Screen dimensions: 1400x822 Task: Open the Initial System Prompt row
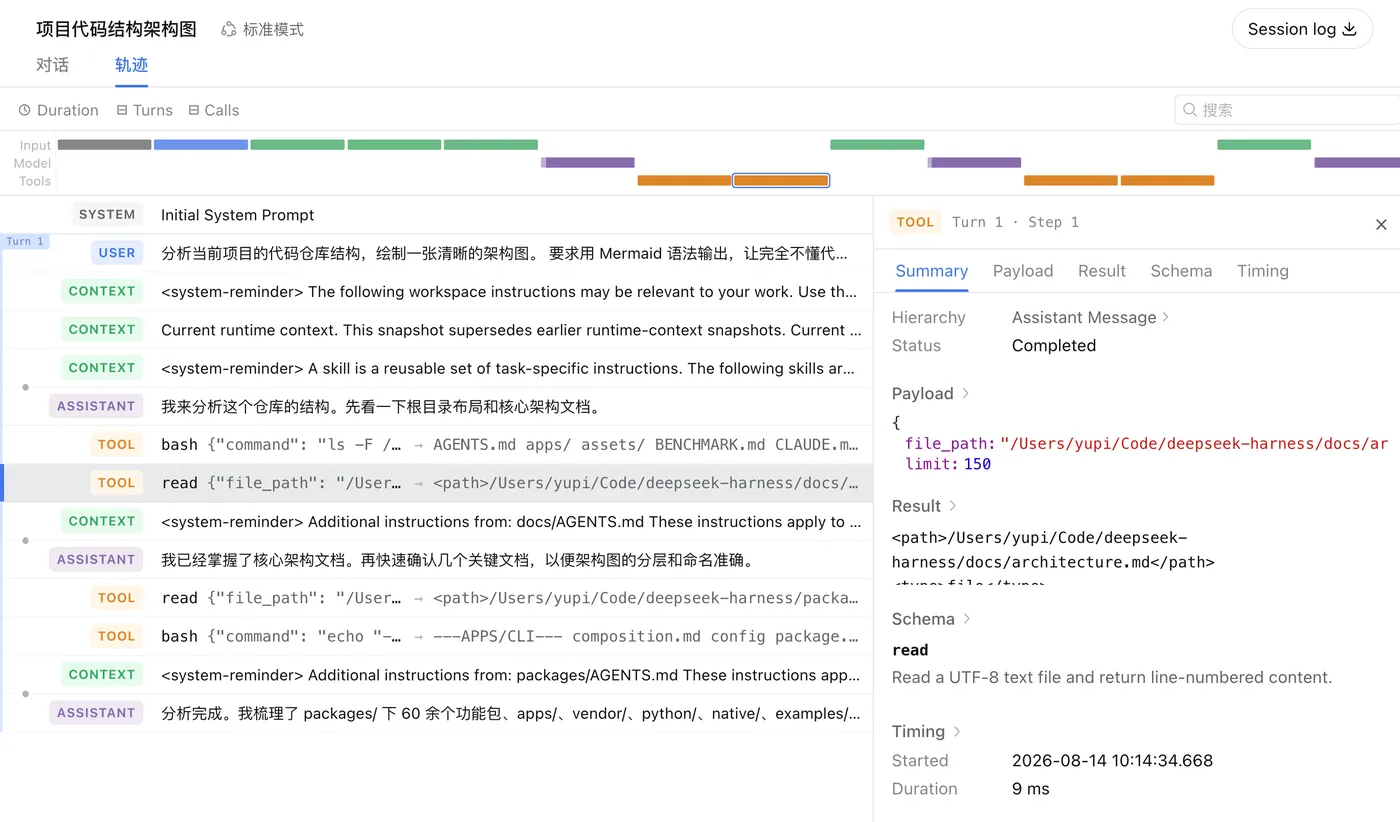click(436, 215)
